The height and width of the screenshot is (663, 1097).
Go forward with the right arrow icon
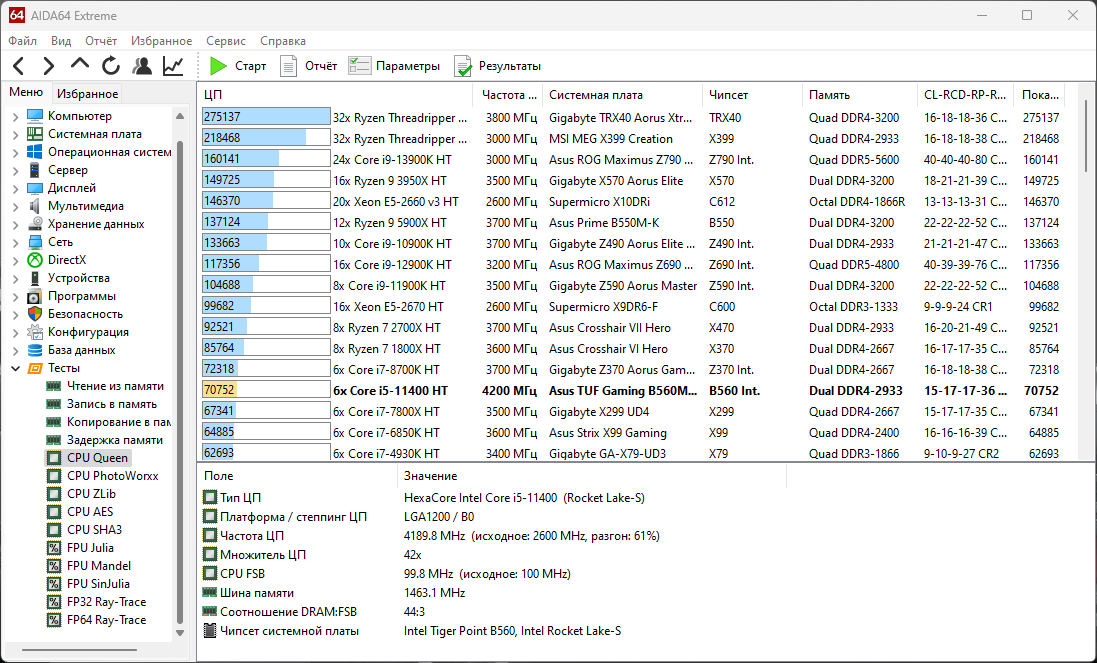pos(48,66)
